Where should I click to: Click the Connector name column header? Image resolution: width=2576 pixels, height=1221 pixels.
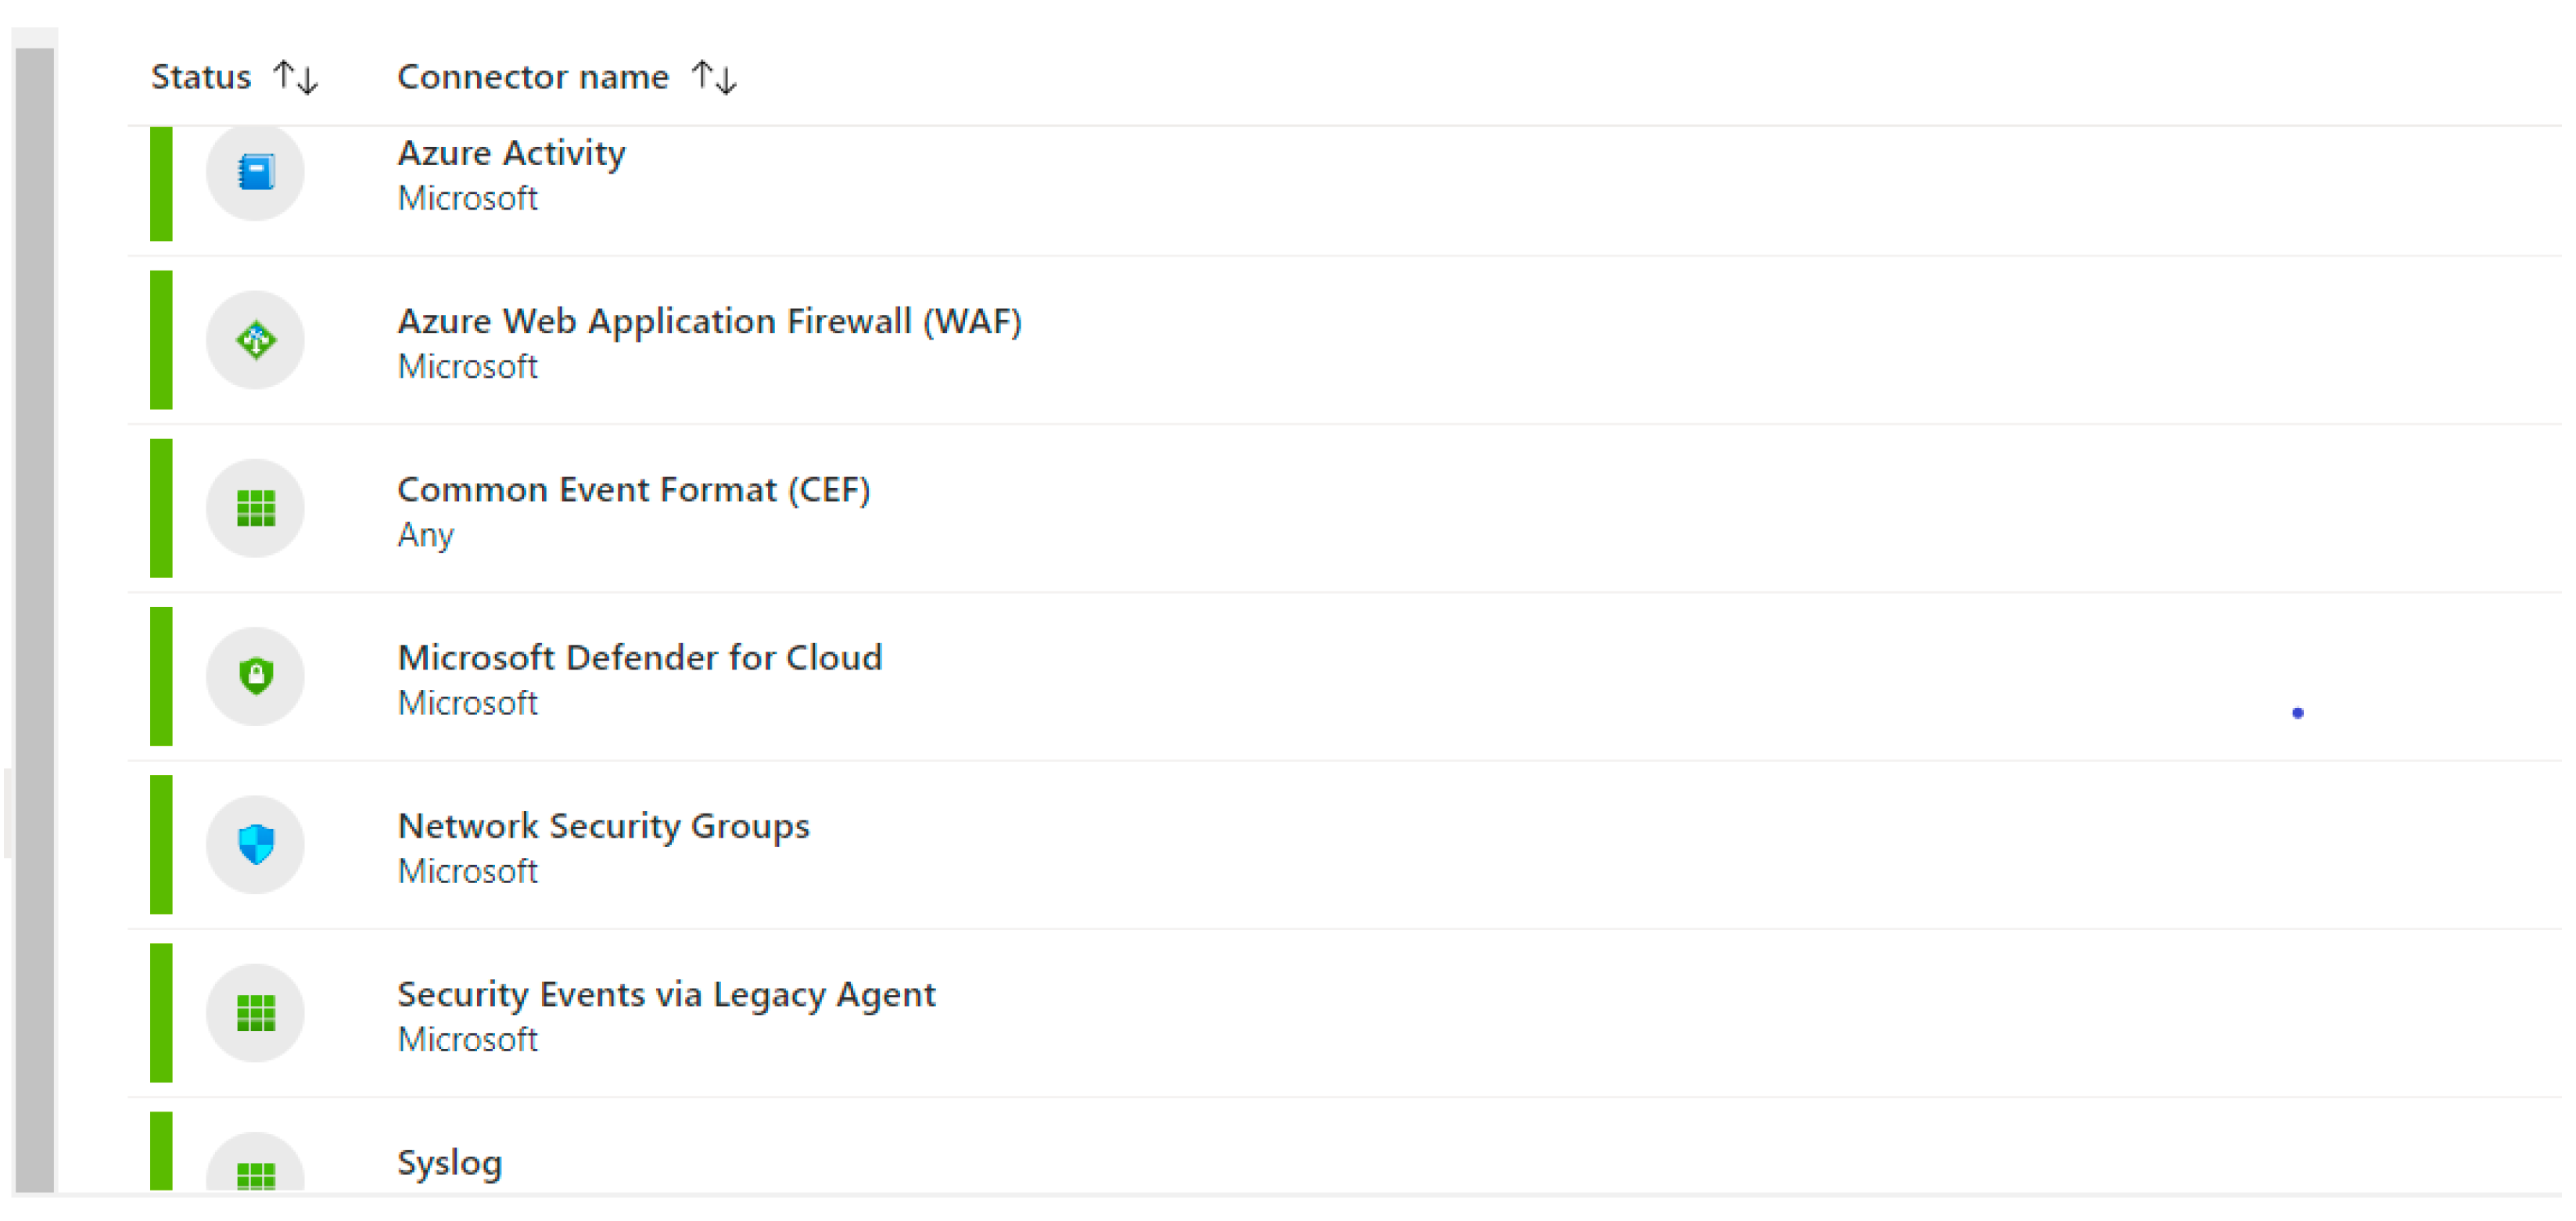click(532, 77)
